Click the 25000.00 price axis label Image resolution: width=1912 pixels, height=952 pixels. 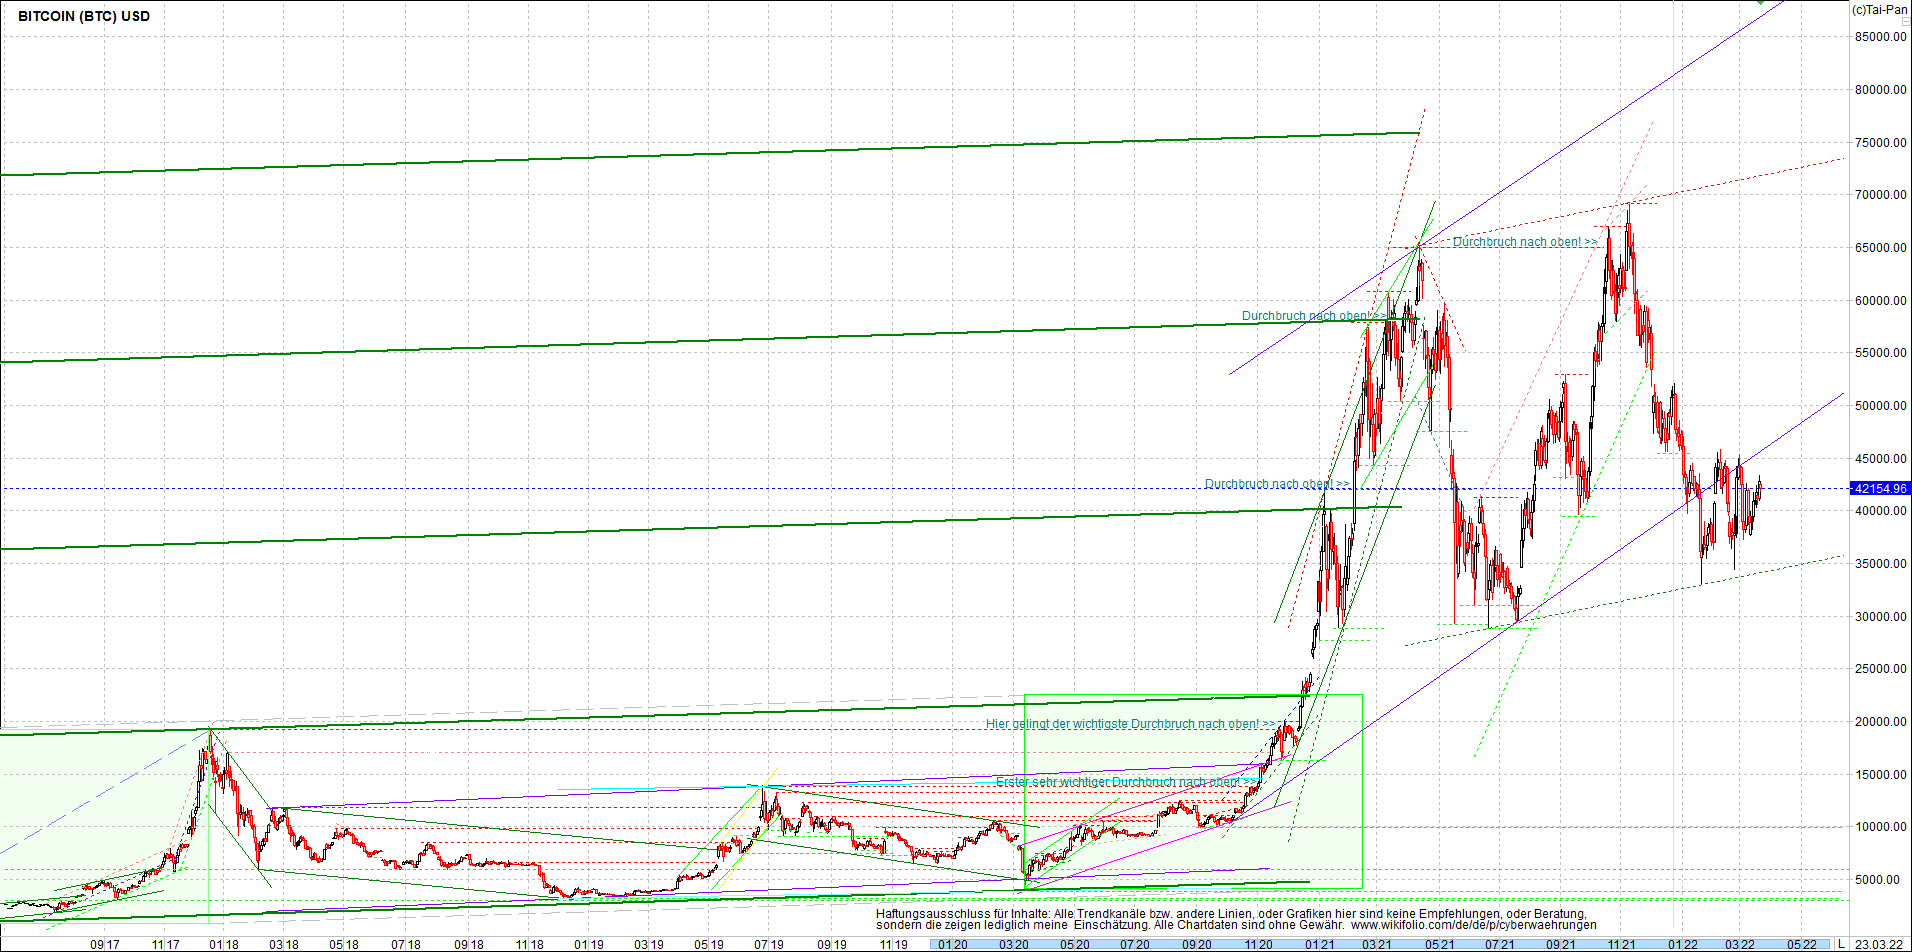(x=1881, y=669)
